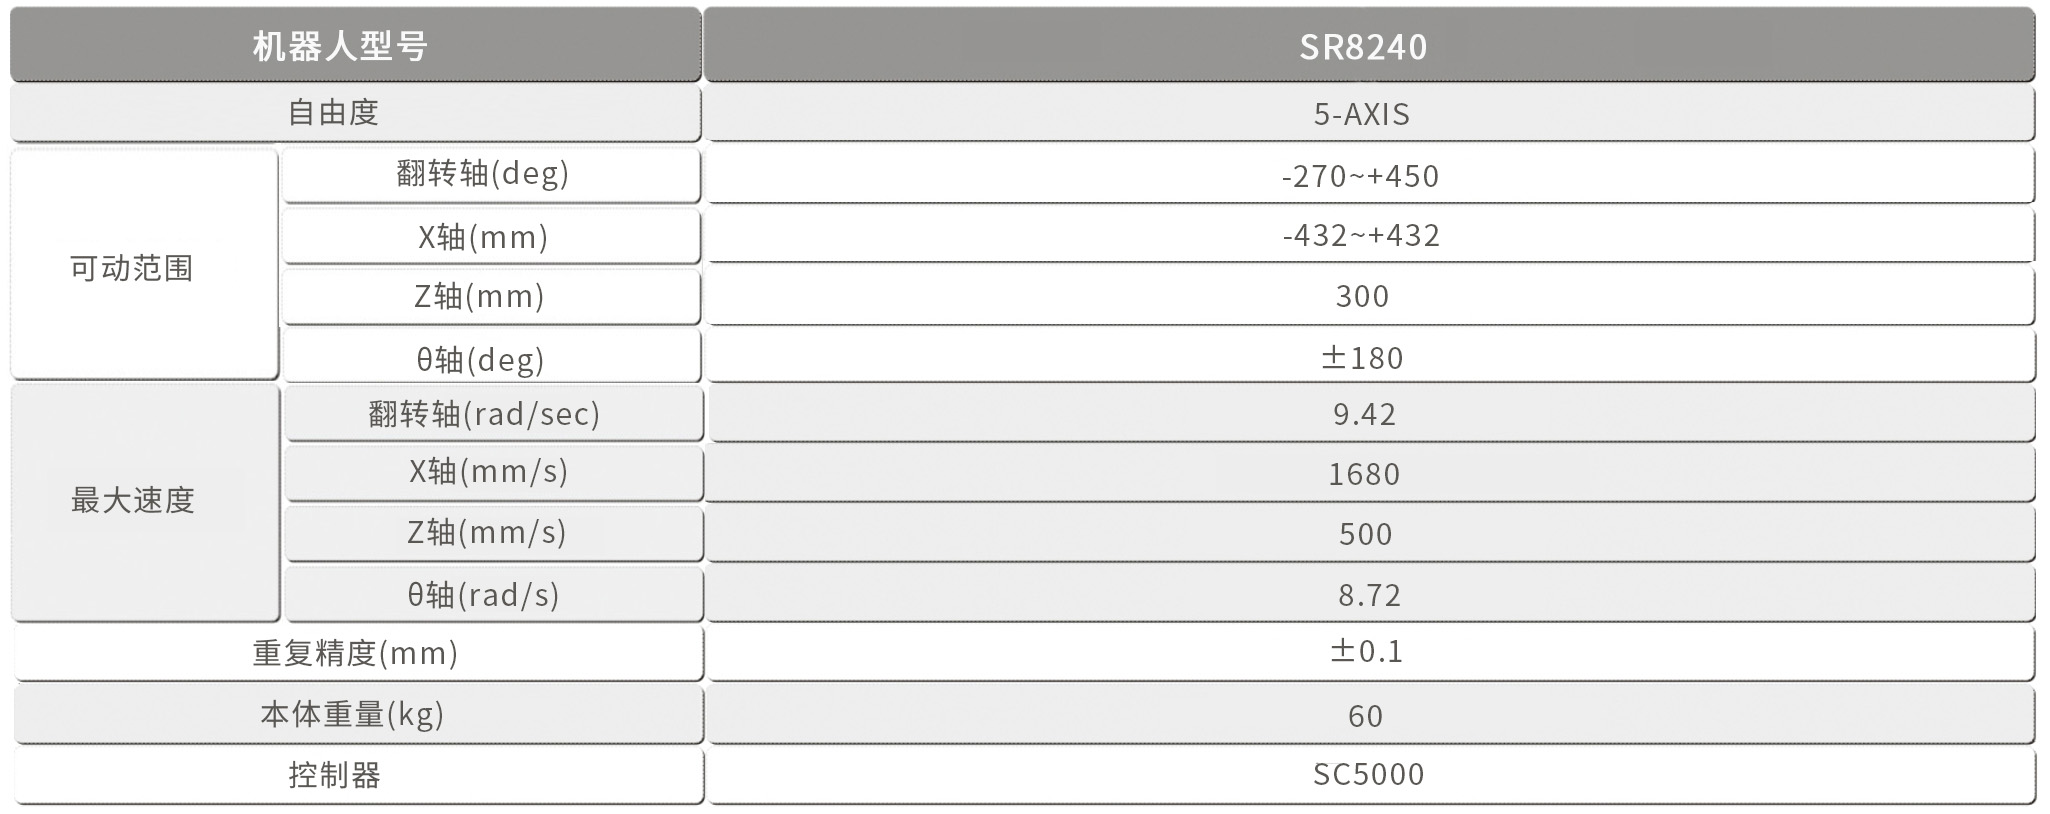The width and height of the screenshot is (2050, 814).
Task: Click the 翻转轴(rad/sec) label cell
Action: click(484, 414)
